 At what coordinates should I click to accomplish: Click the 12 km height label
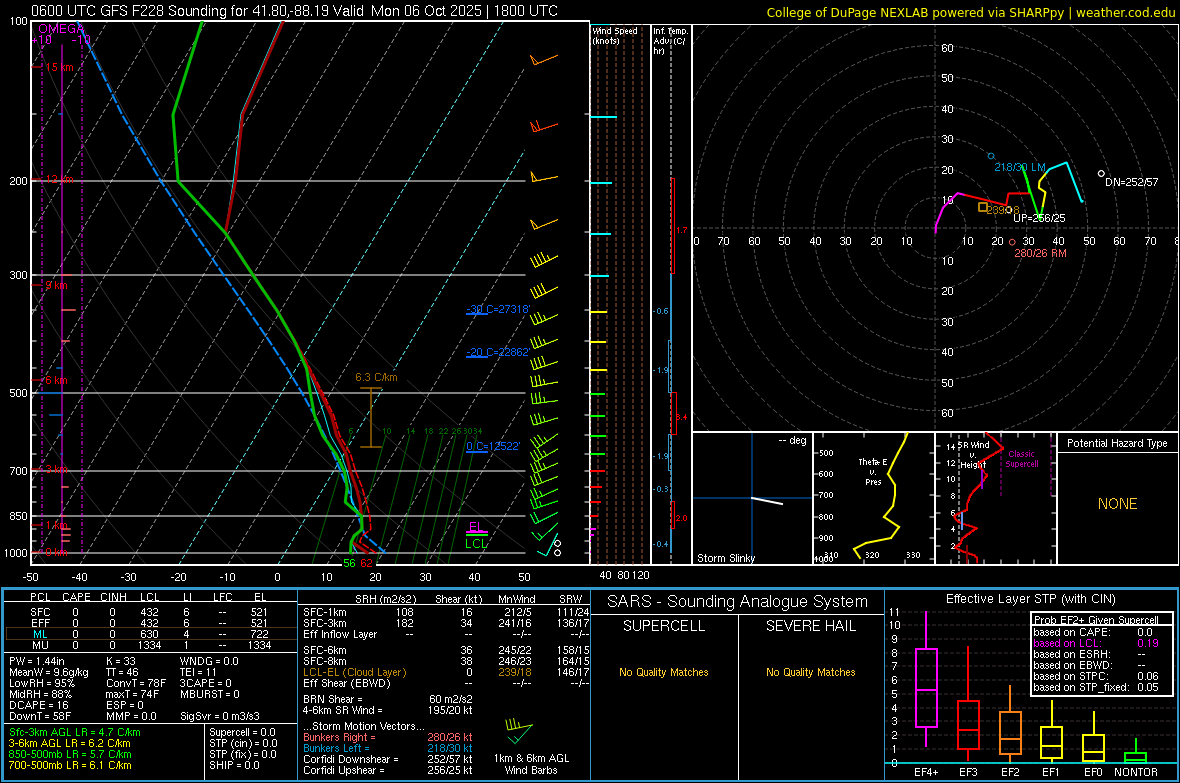[x=59, y=180]
